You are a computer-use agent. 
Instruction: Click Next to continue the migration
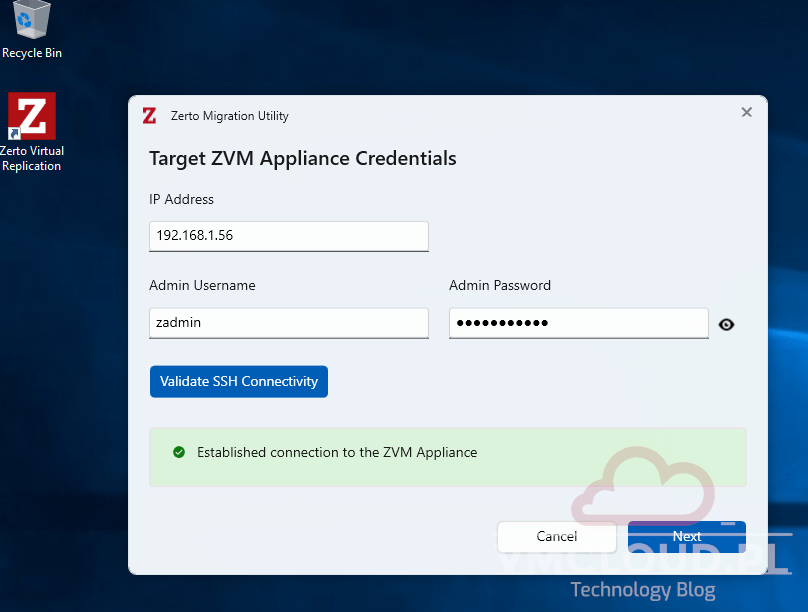pos(686,537)
